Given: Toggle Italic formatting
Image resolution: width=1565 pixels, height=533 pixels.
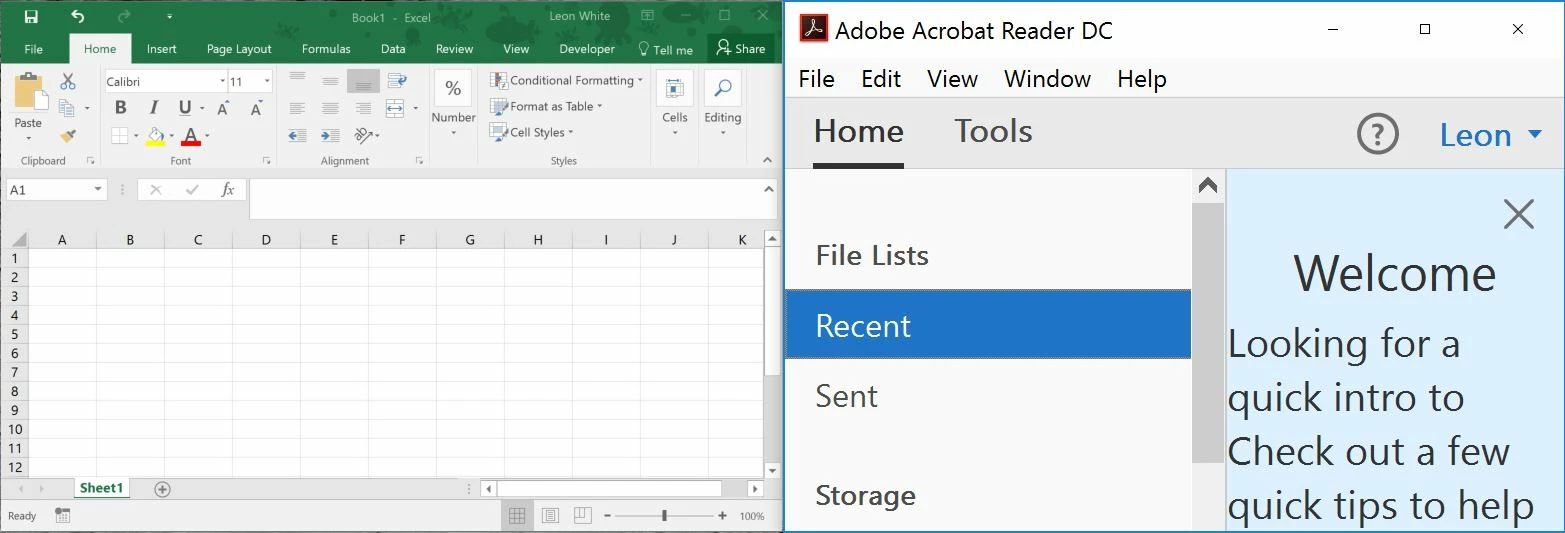Looking at the screenshot, I should click(153, 108).
